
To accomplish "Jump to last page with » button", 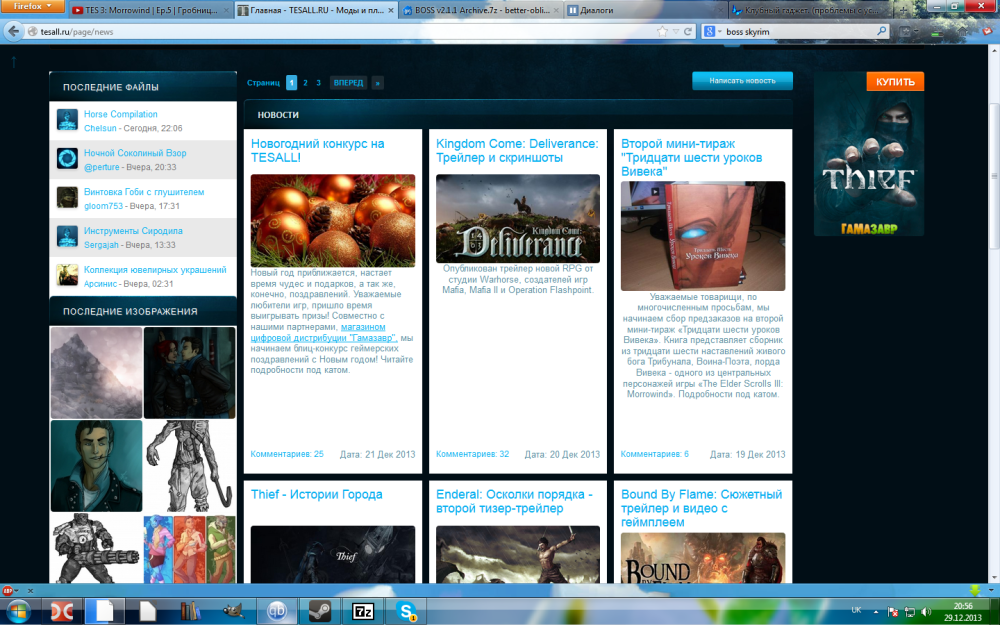I will 378,83.
